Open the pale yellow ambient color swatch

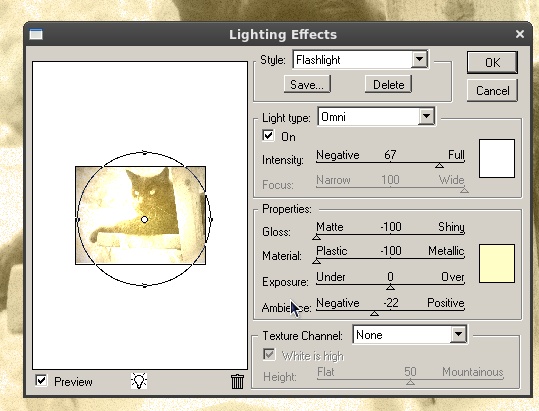coord(497,264)
